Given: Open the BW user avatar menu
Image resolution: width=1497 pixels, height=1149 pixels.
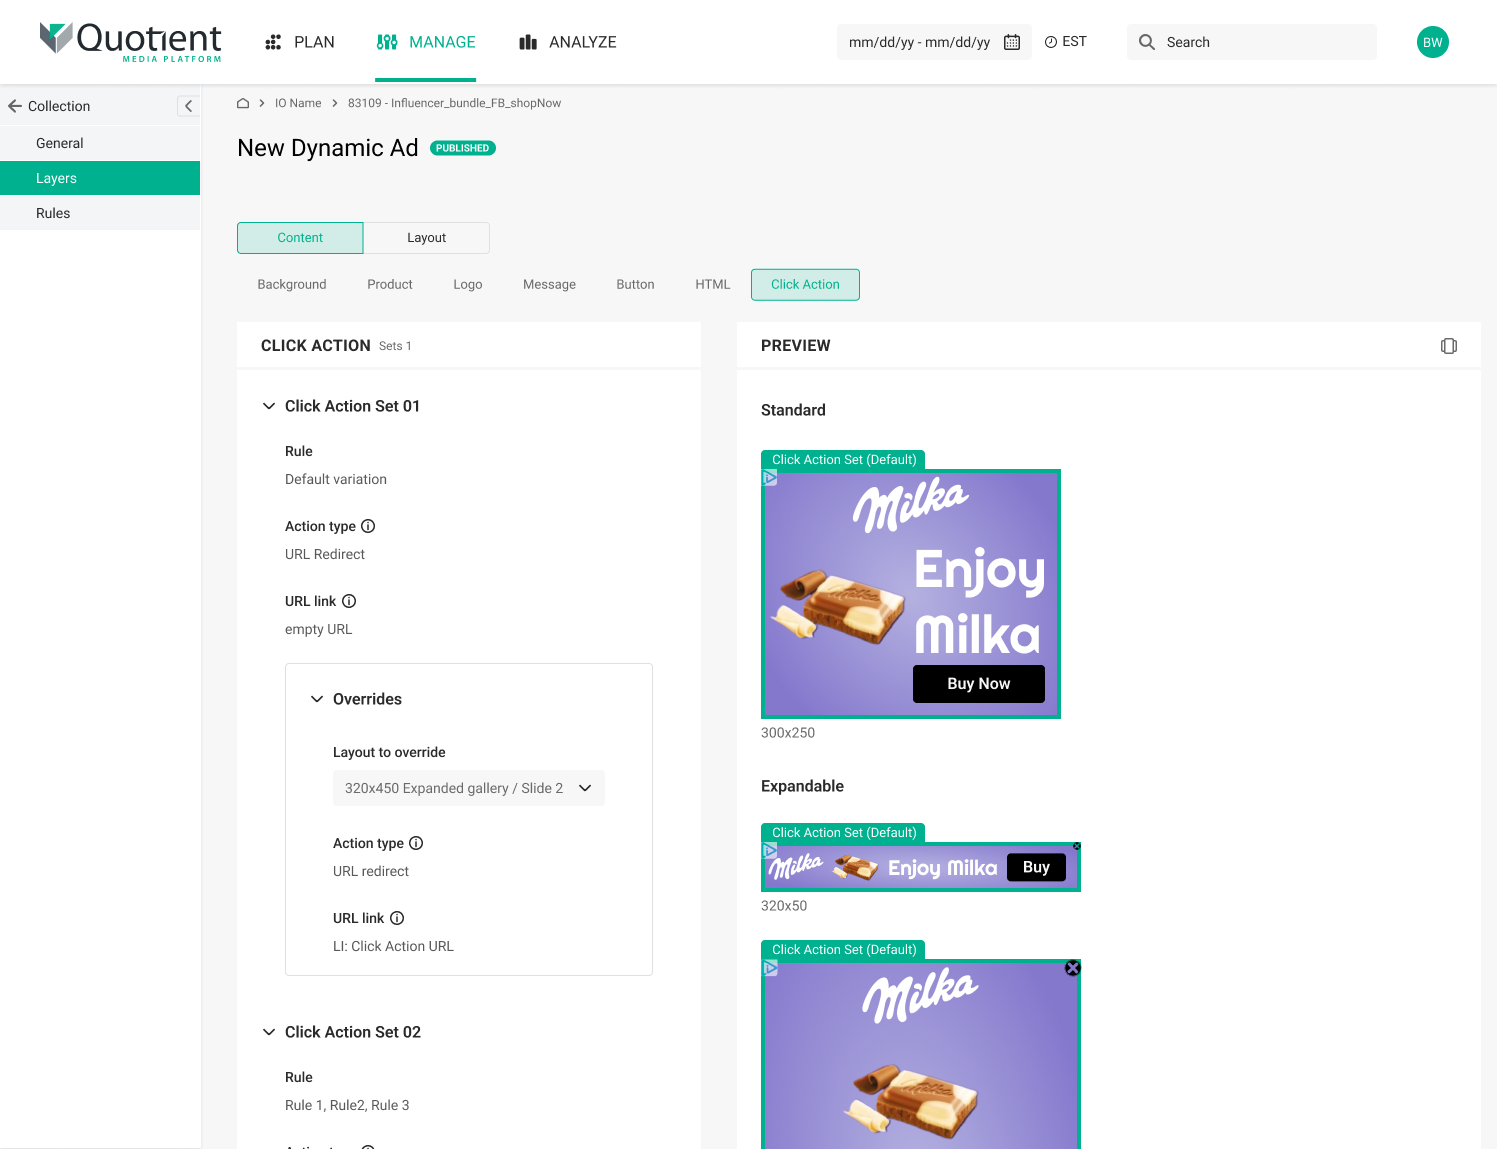Looking at the screenshot, I should tap(1433, 42).
